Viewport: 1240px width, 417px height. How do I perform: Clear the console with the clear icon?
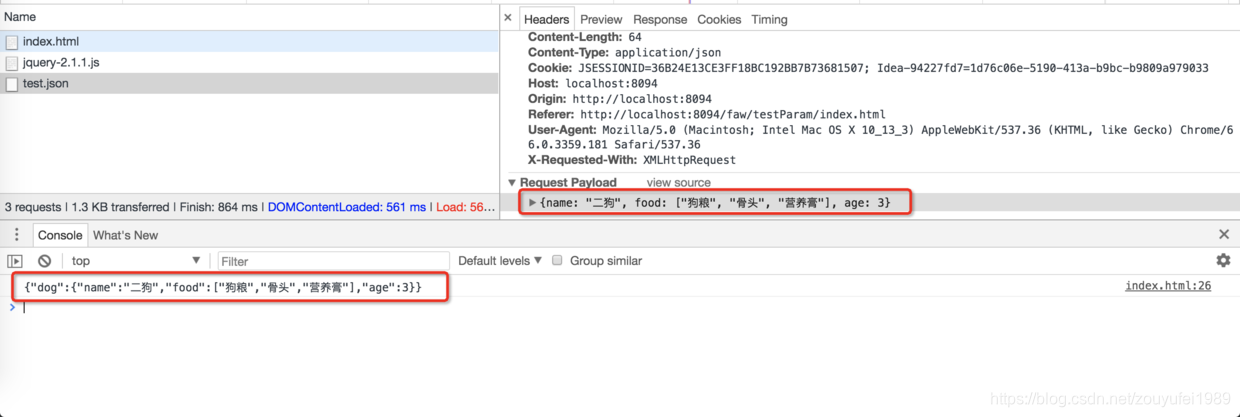click(44, 261)
